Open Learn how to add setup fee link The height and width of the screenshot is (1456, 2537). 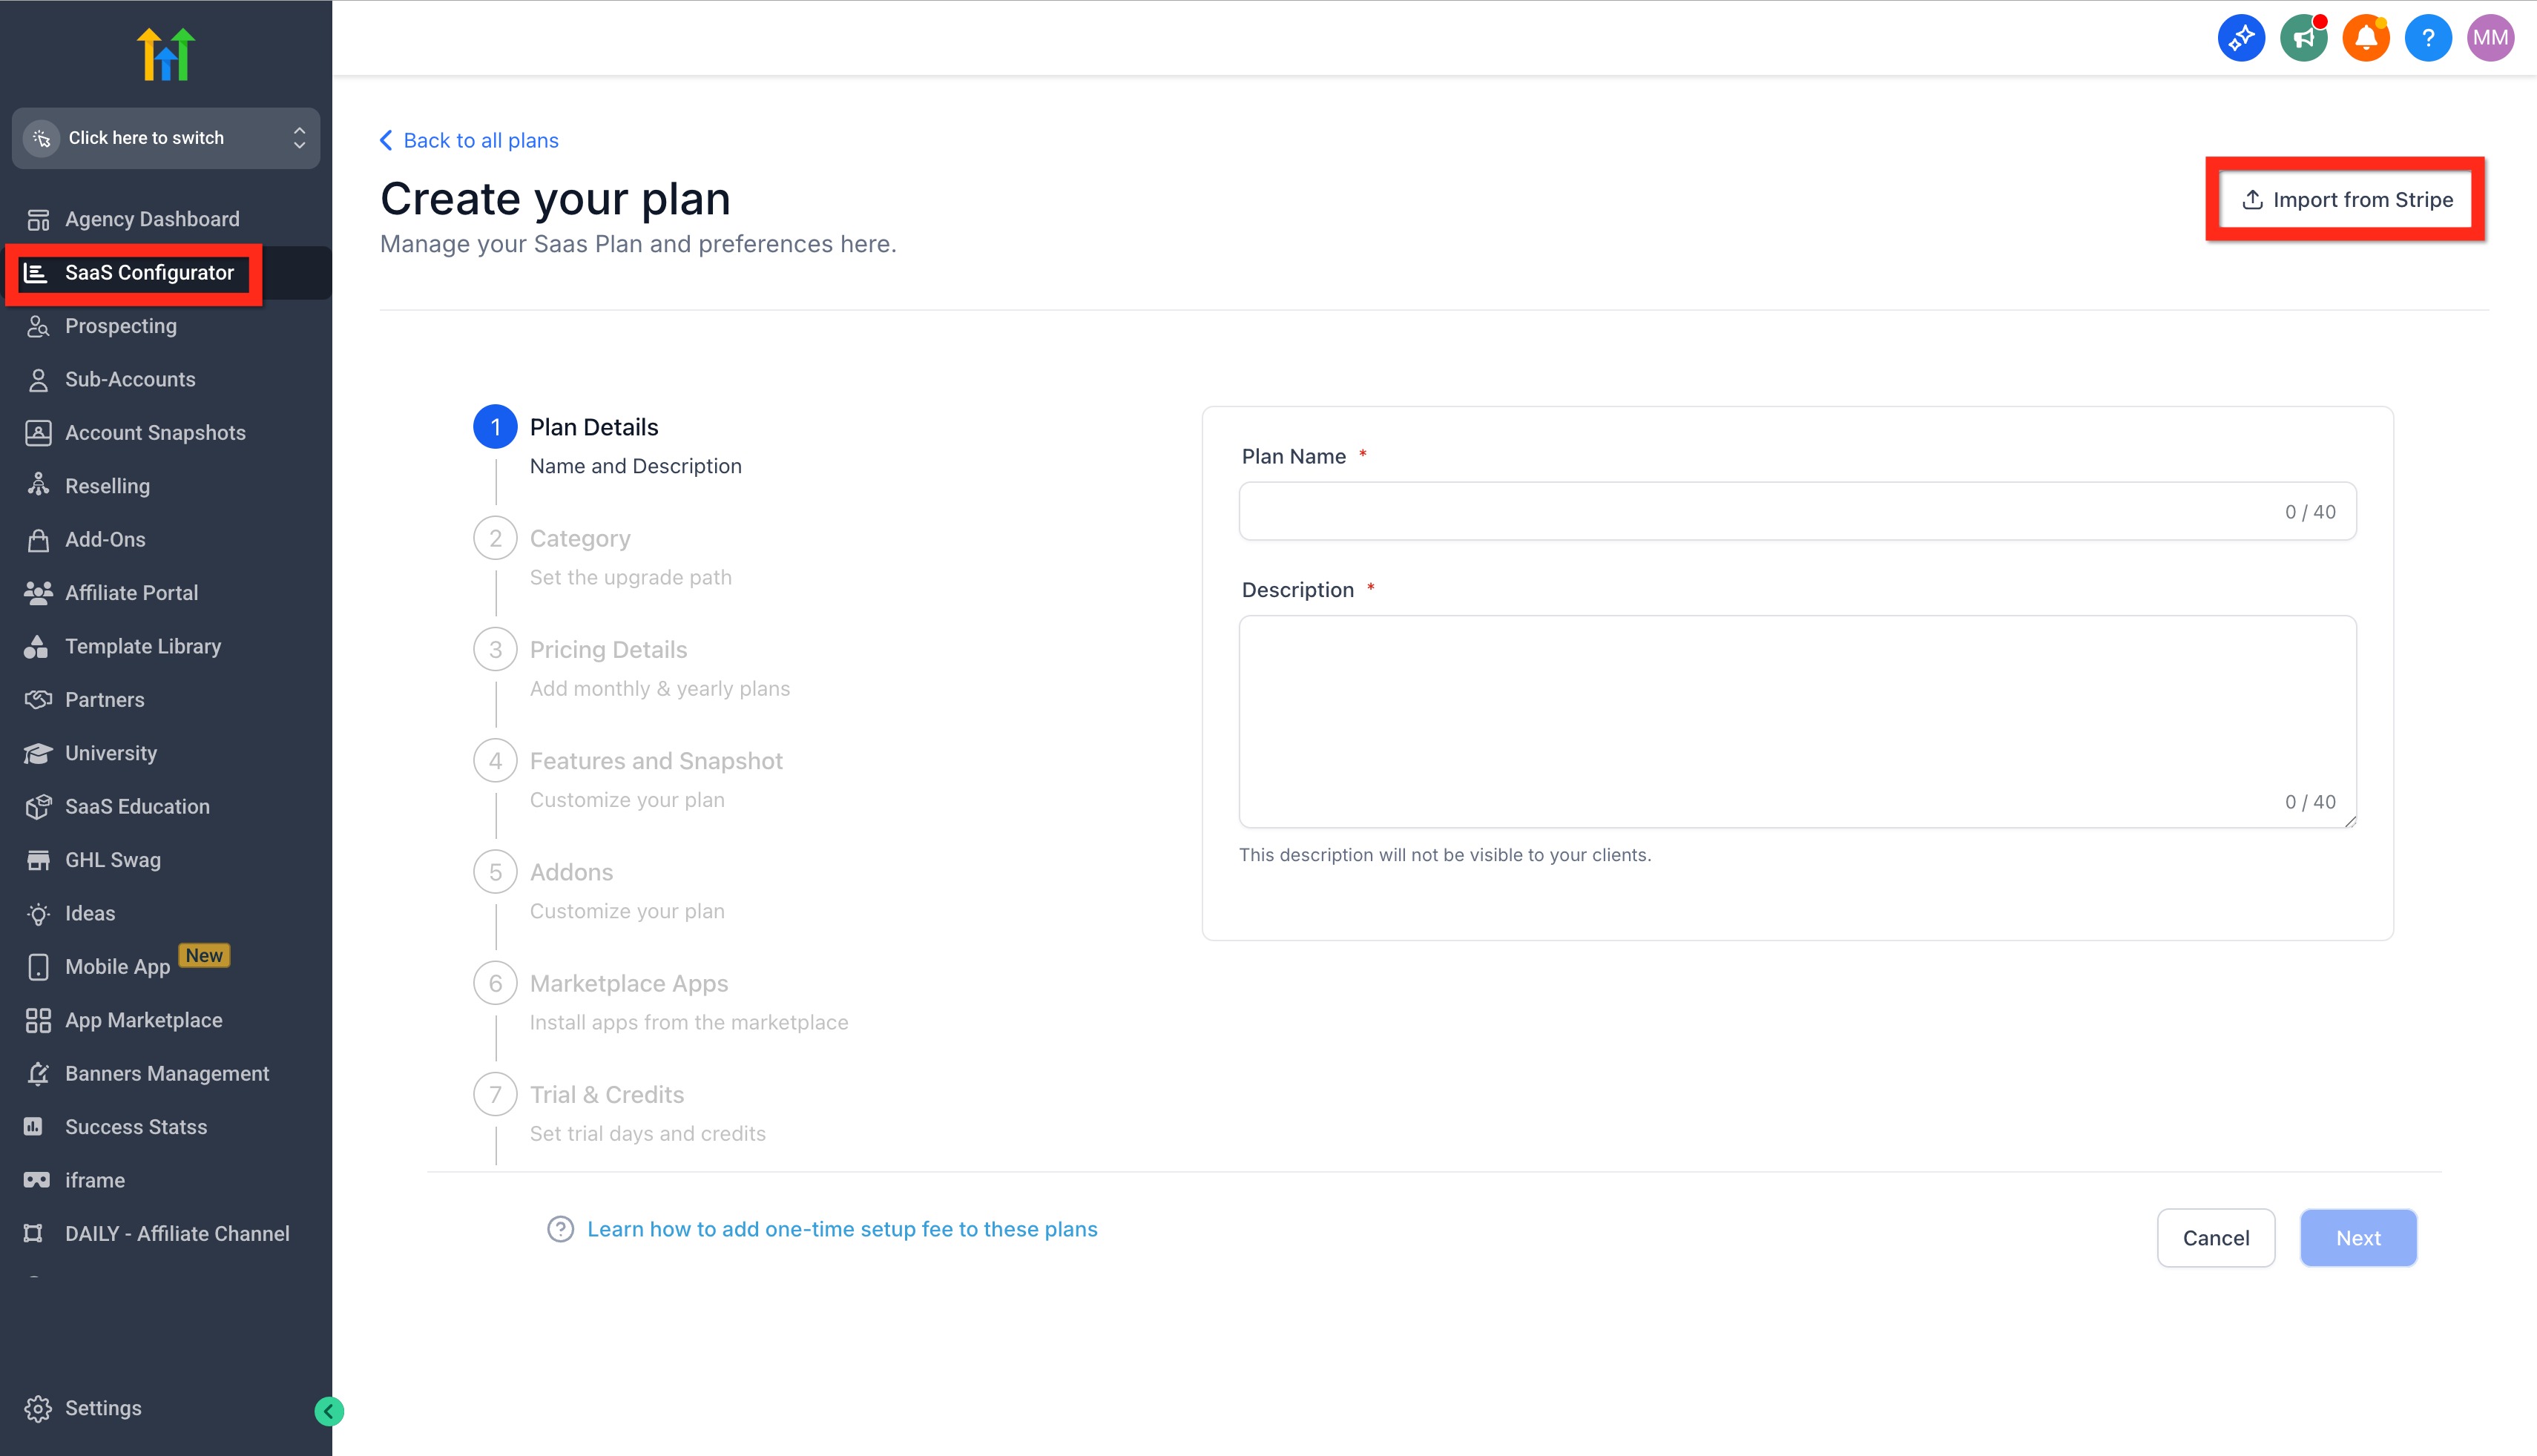(x=841, y=1229)
